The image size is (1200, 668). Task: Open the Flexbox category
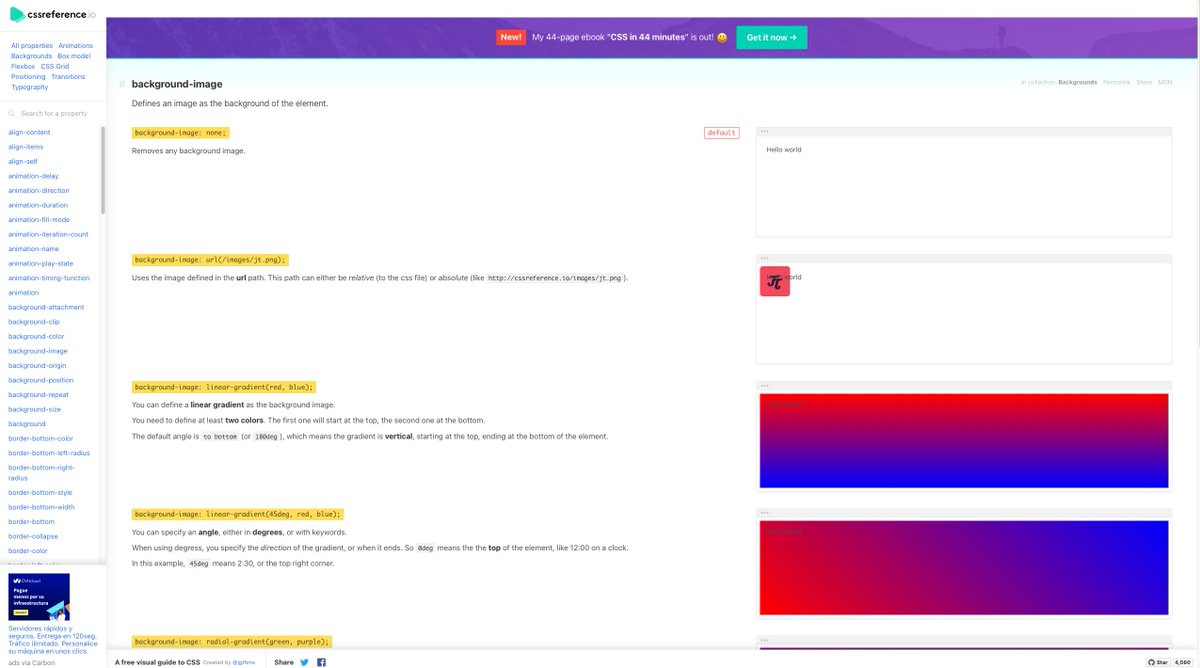[23, 66]
